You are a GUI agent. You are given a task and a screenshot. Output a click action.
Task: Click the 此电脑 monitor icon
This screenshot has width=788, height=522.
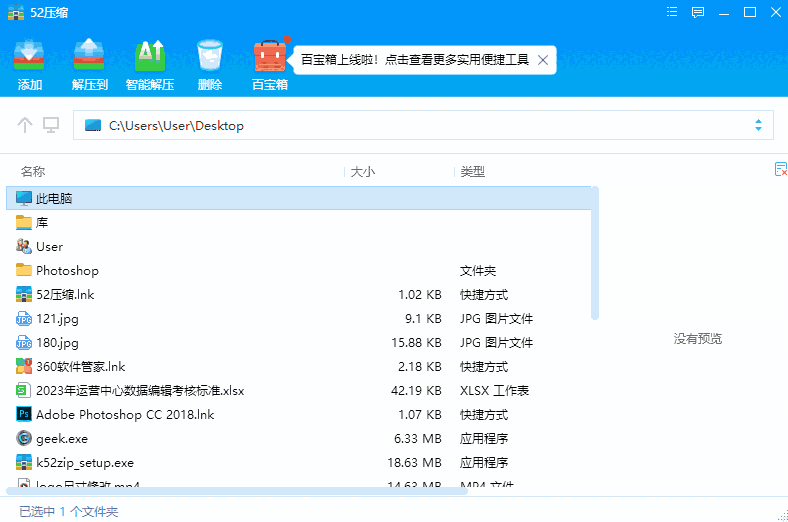coord(24,198)
